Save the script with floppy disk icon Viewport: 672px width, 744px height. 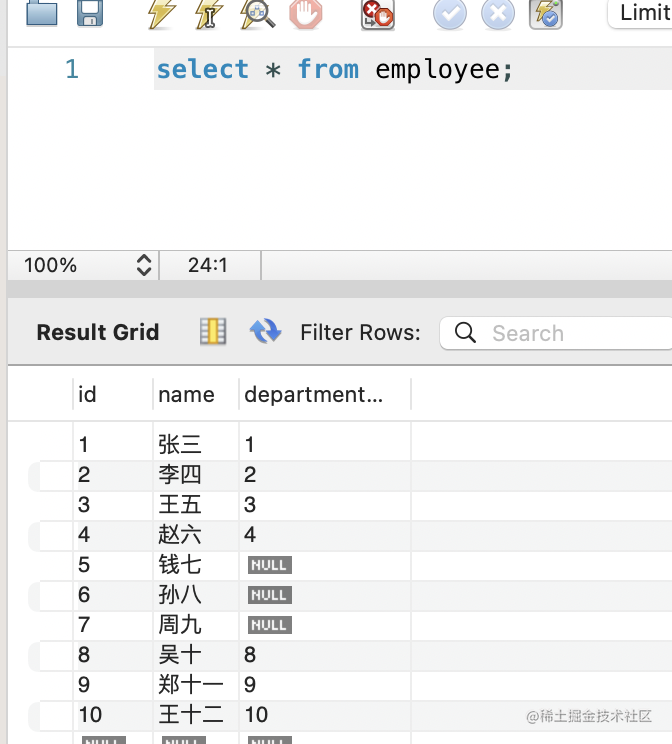point(90,13)
